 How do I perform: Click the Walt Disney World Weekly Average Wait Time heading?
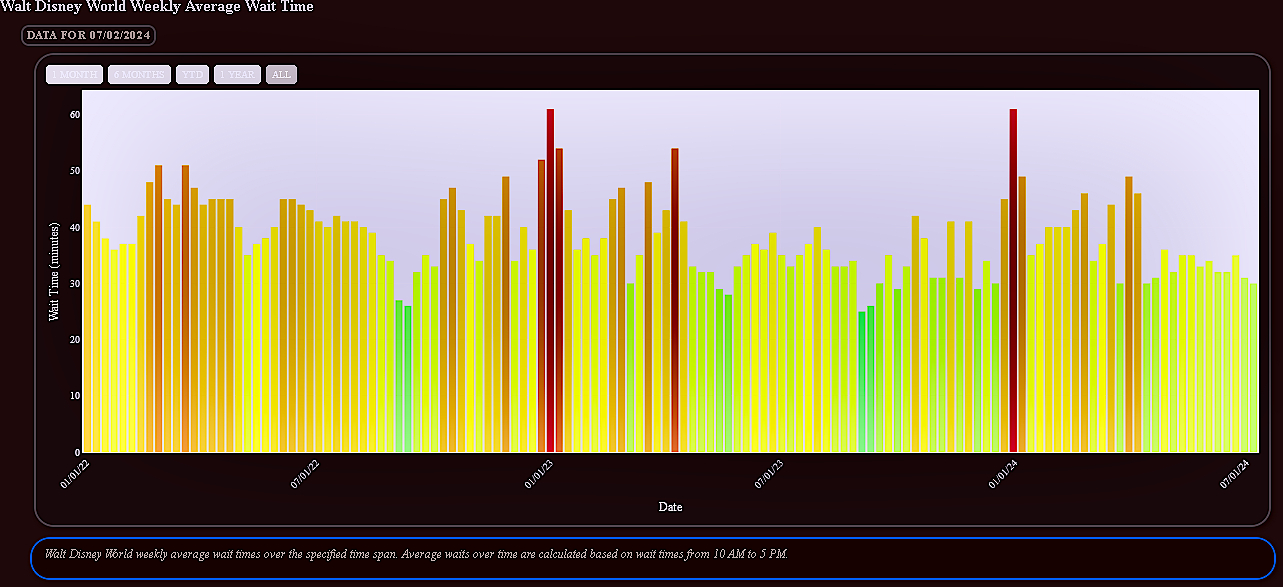[x=157, y=7]
